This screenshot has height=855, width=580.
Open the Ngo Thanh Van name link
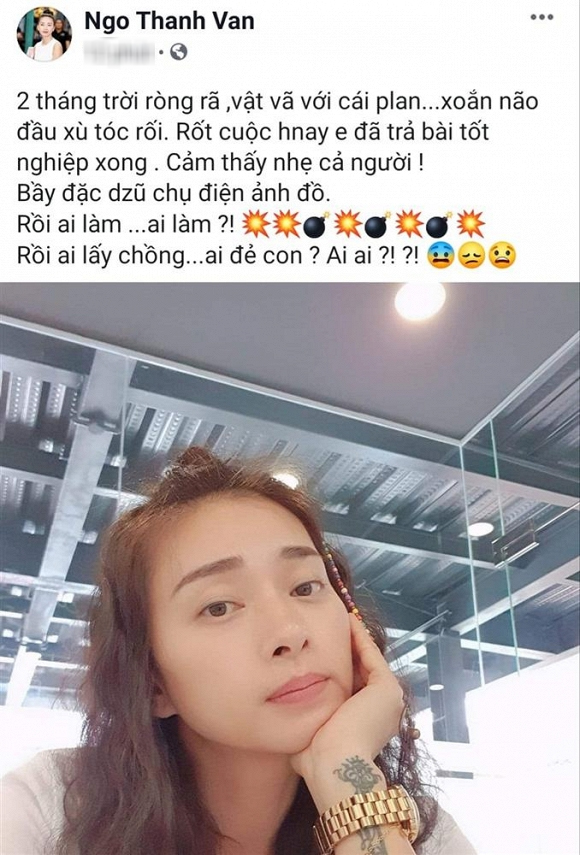[x=169, y=21]
